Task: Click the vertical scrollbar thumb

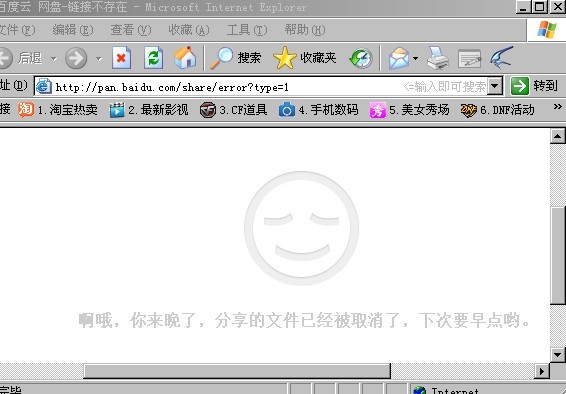Action: click(x=558, y=256)
